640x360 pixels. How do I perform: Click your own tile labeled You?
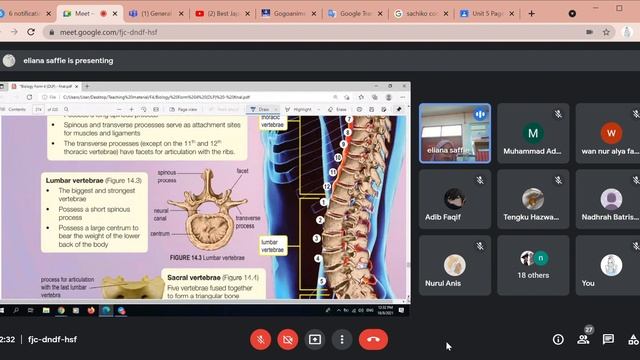pyautogui.click(x=608, y=265)
